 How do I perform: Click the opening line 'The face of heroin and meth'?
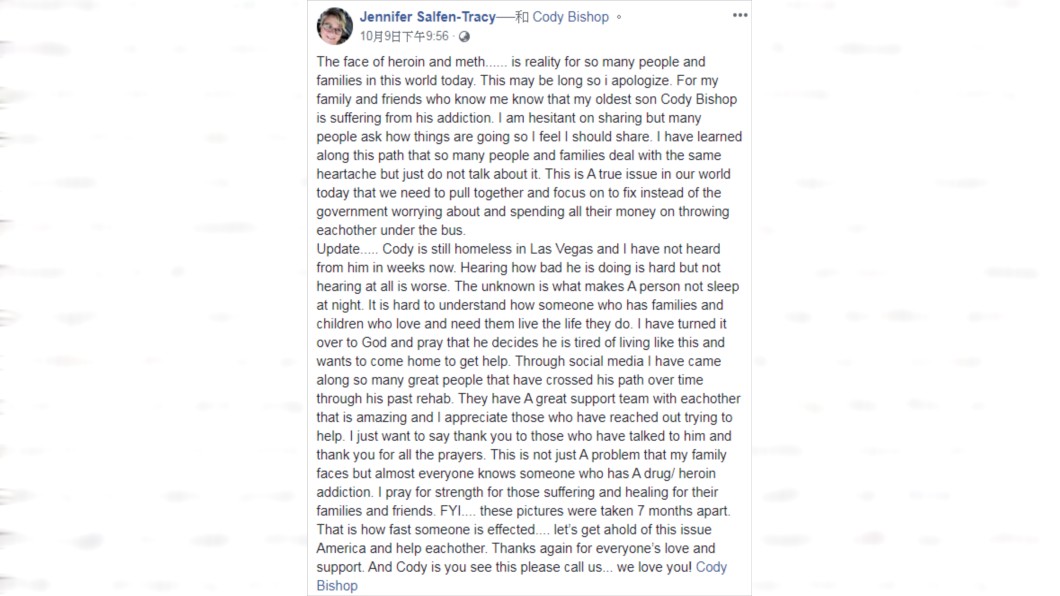pos(401,62)
